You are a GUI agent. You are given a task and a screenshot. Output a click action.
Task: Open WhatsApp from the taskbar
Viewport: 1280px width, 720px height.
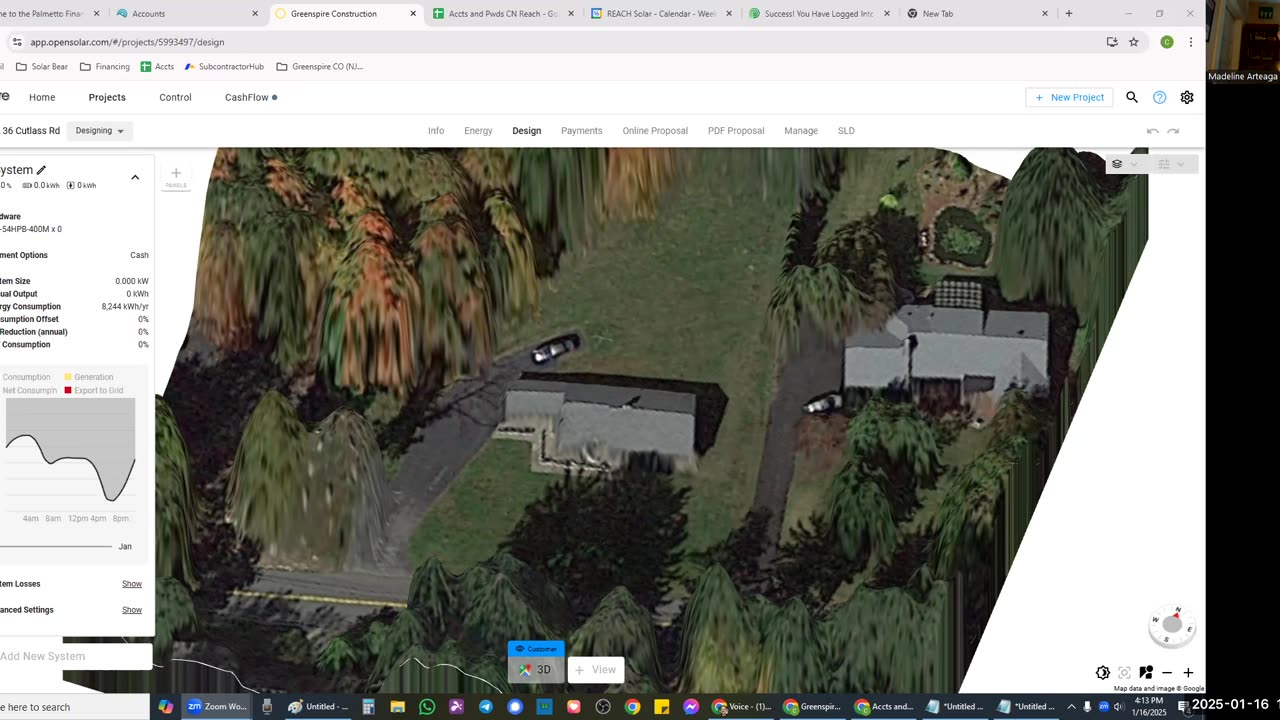tap(427, 707)
